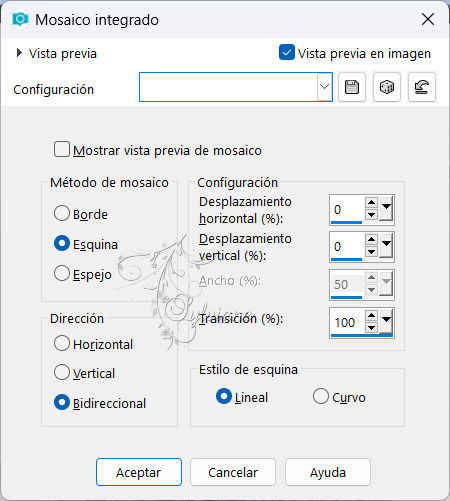Choose Curvo corner style
This screenshot has height=501, width=450.
pyautogui.click(x=321, y=396)
